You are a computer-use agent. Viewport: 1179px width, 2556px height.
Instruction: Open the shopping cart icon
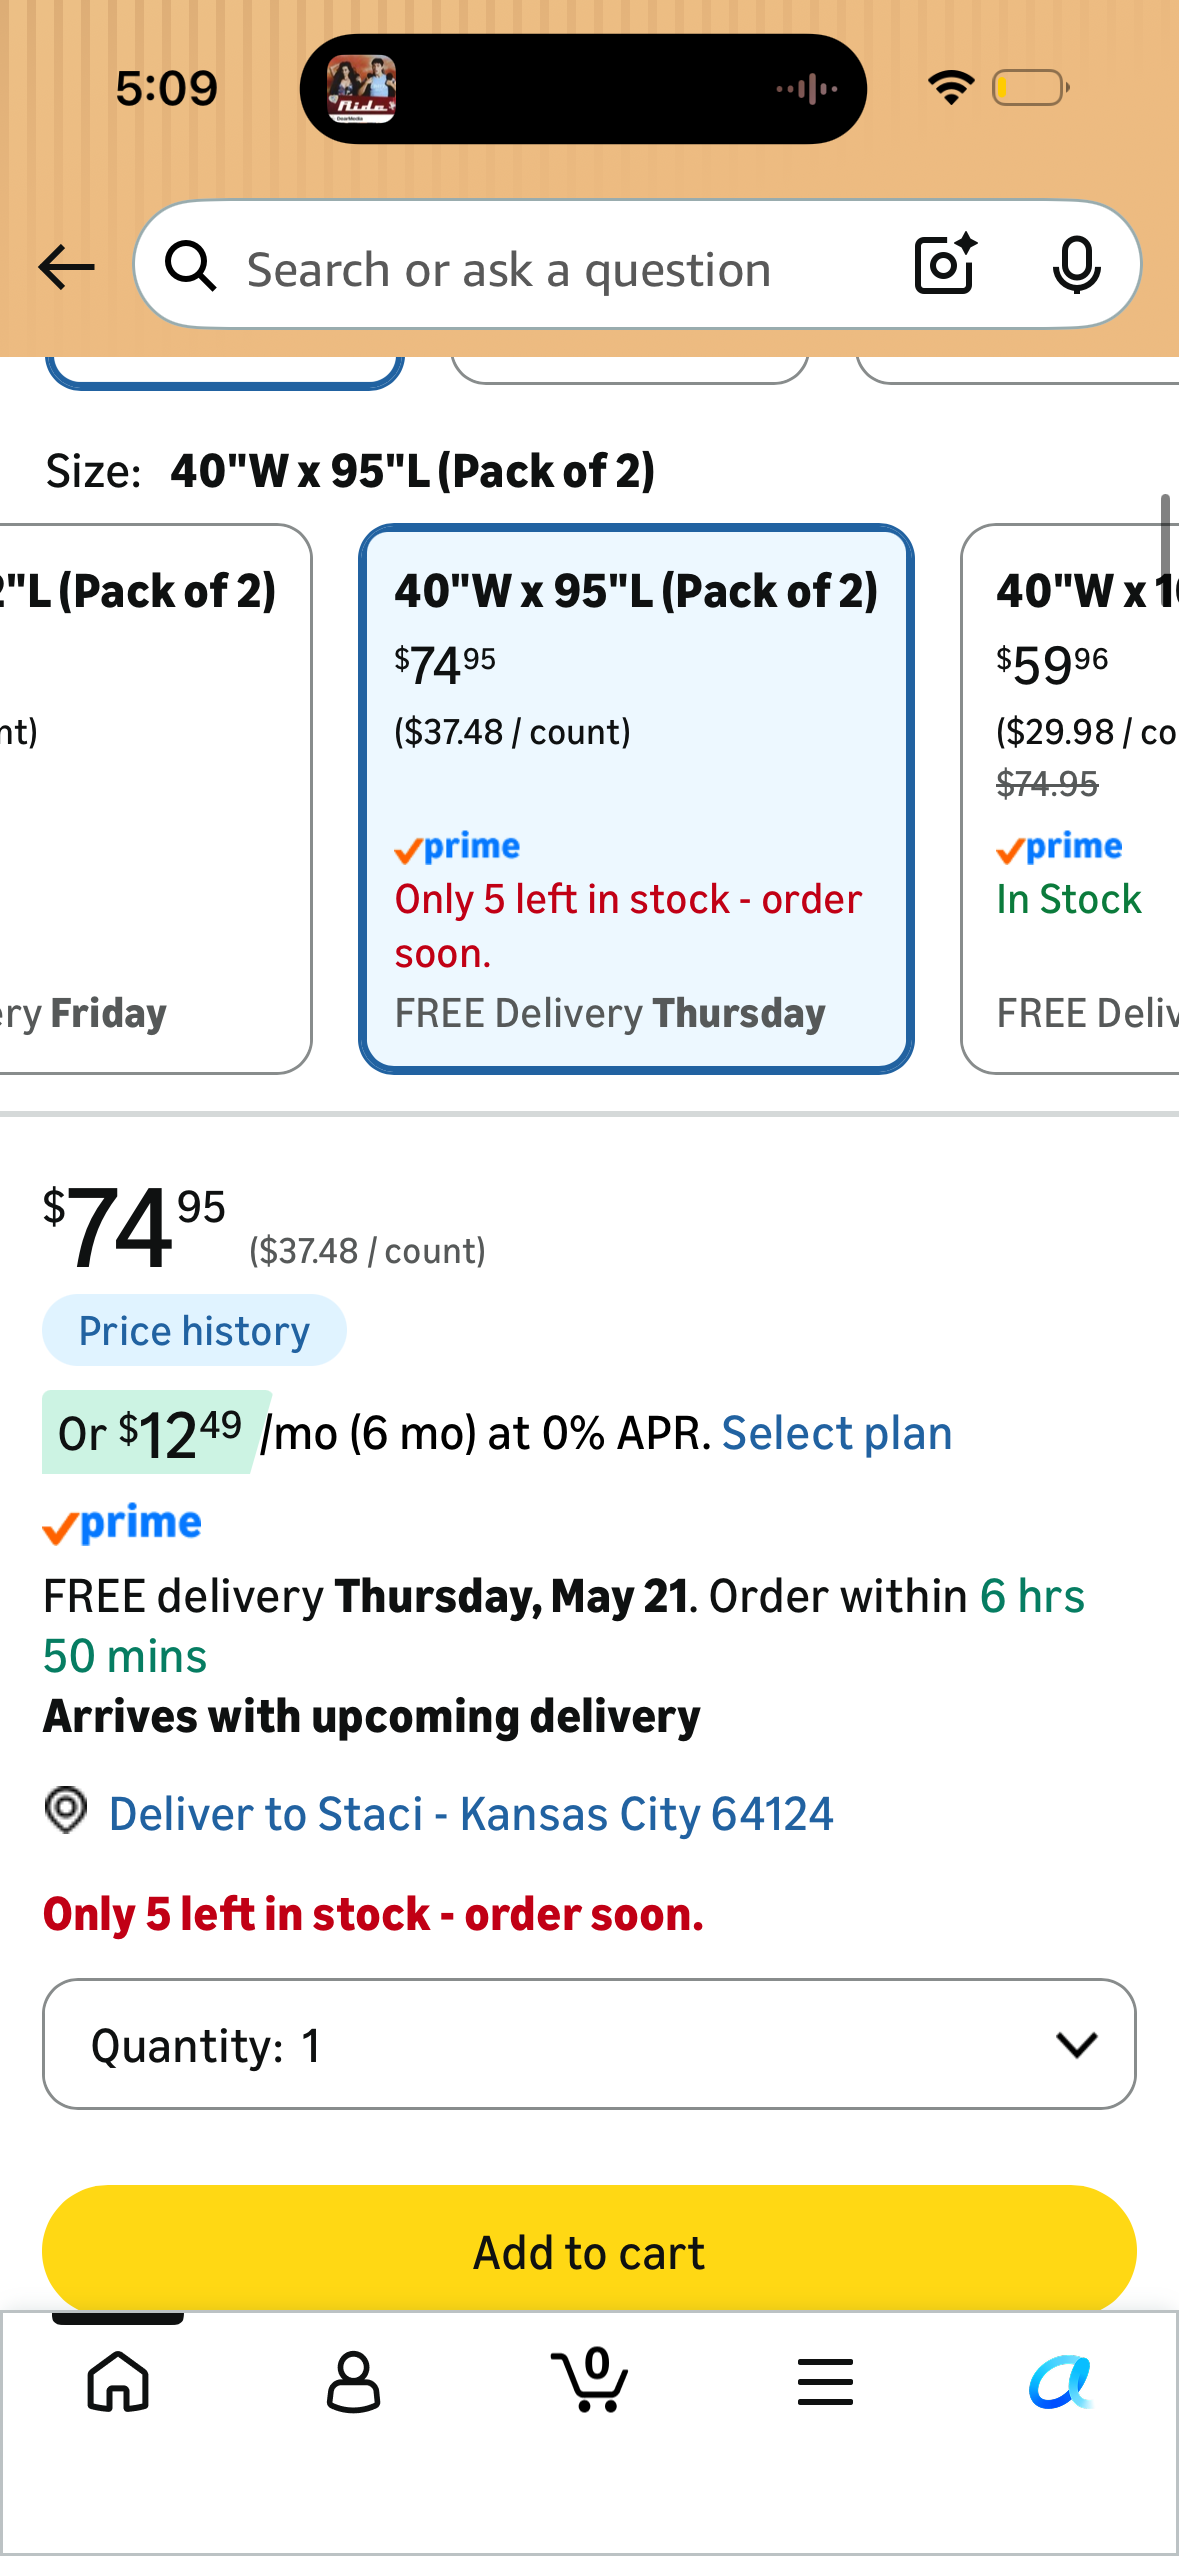click(x=590, y=2379)
